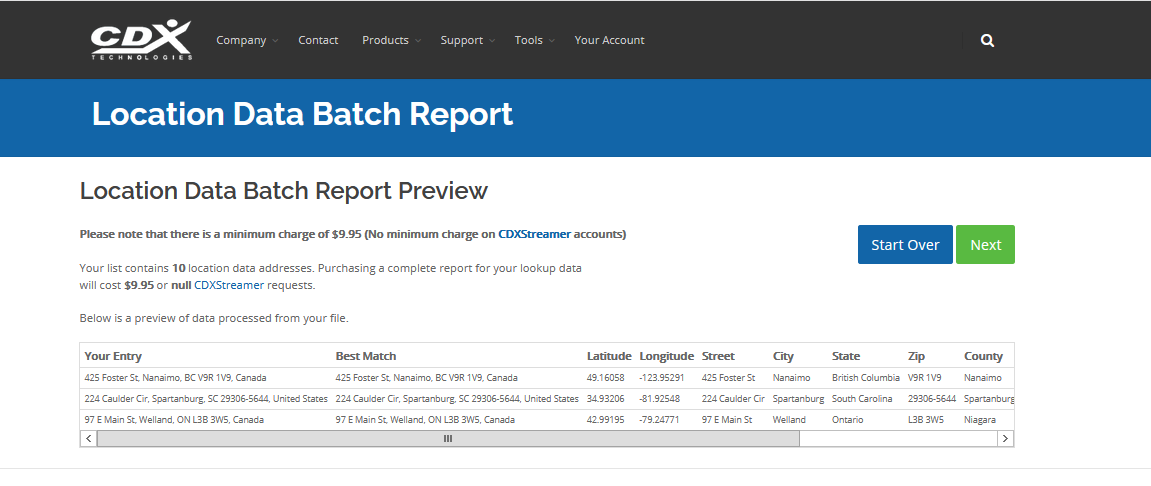Click the horizontal scrollbar thumb

(x=448, y=438)
